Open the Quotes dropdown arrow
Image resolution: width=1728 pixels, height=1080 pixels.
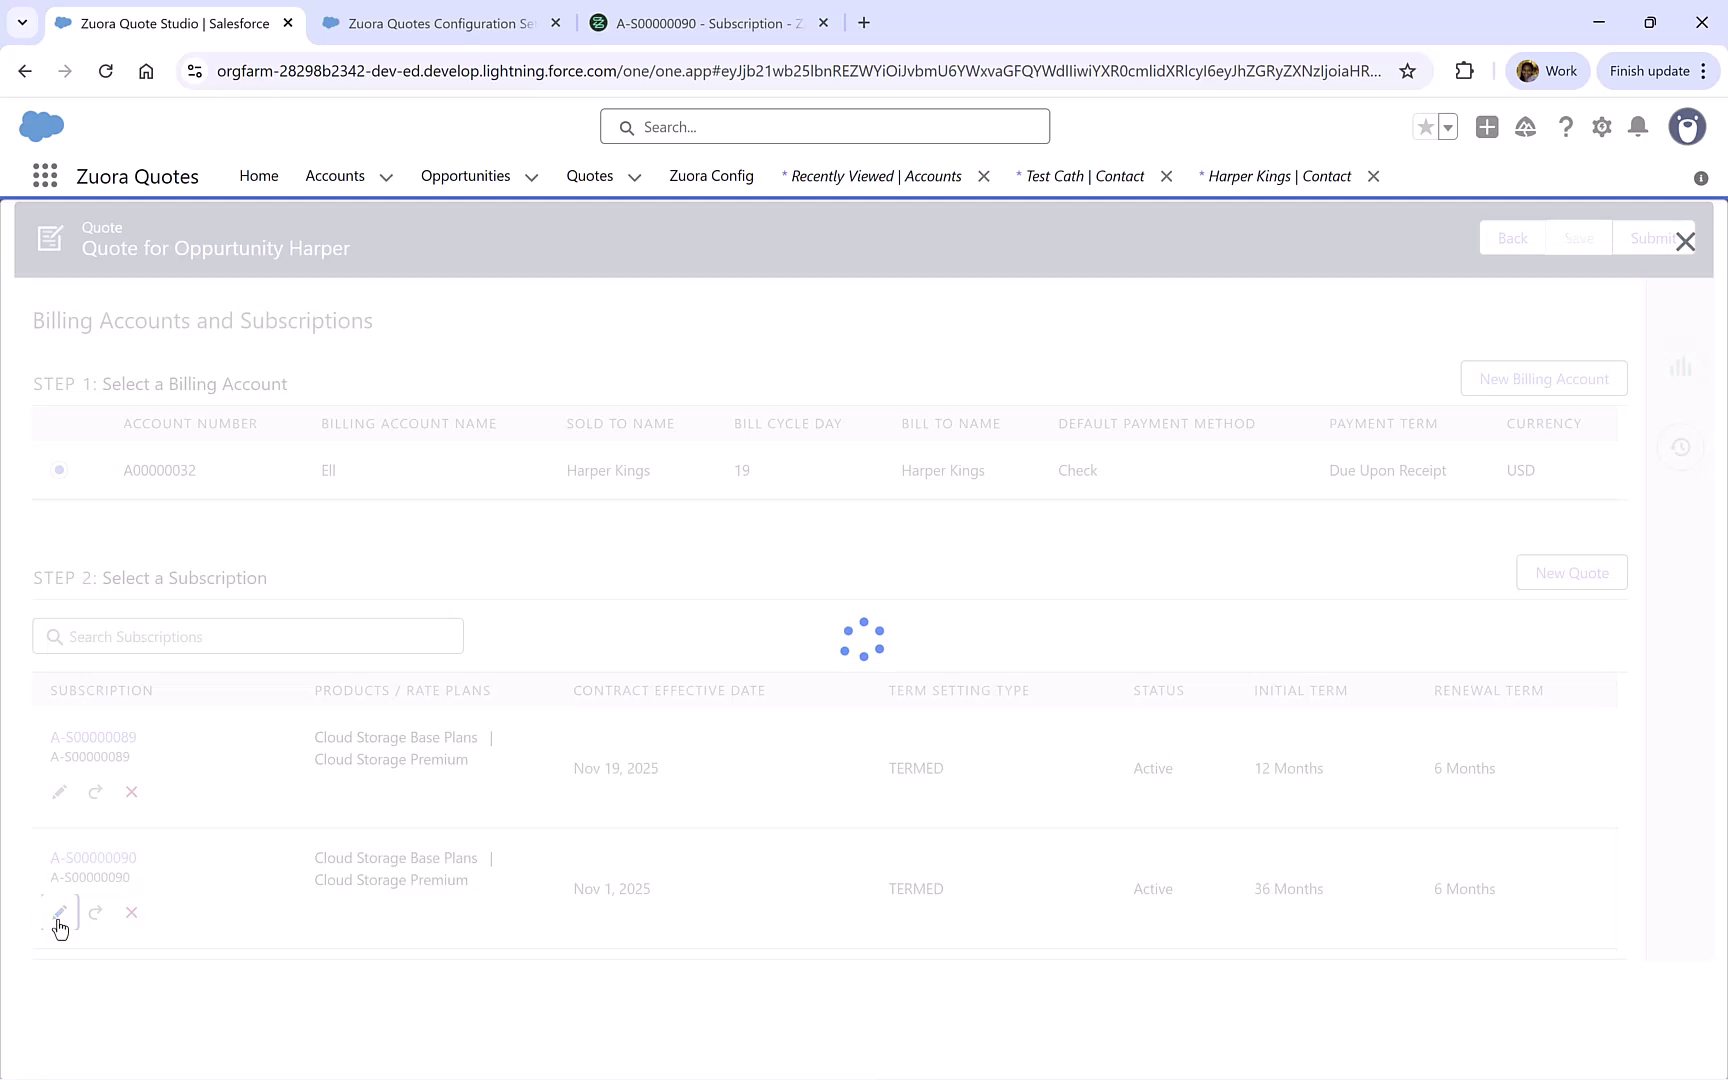click(634, 177)
